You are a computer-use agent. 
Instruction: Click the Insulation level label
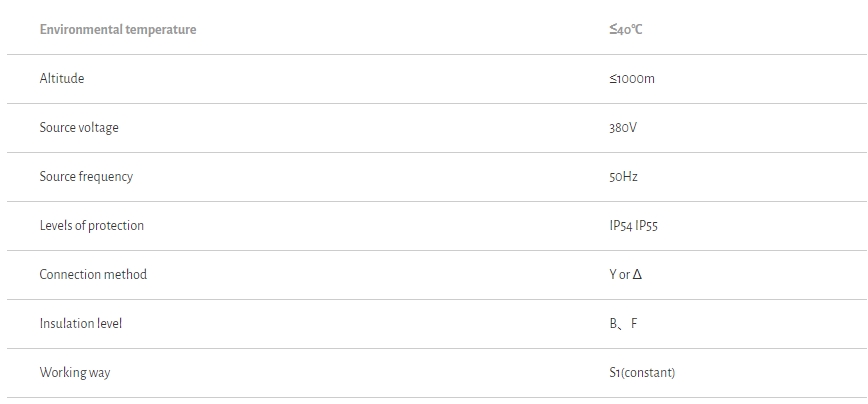click(81, 324)
